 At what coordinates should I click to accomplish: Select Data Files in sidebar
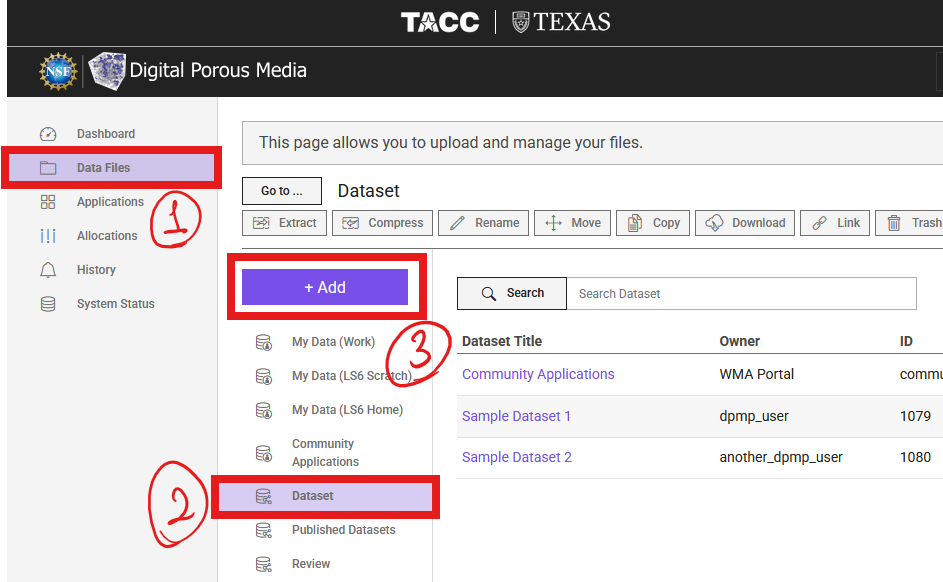tap(111, 168)
